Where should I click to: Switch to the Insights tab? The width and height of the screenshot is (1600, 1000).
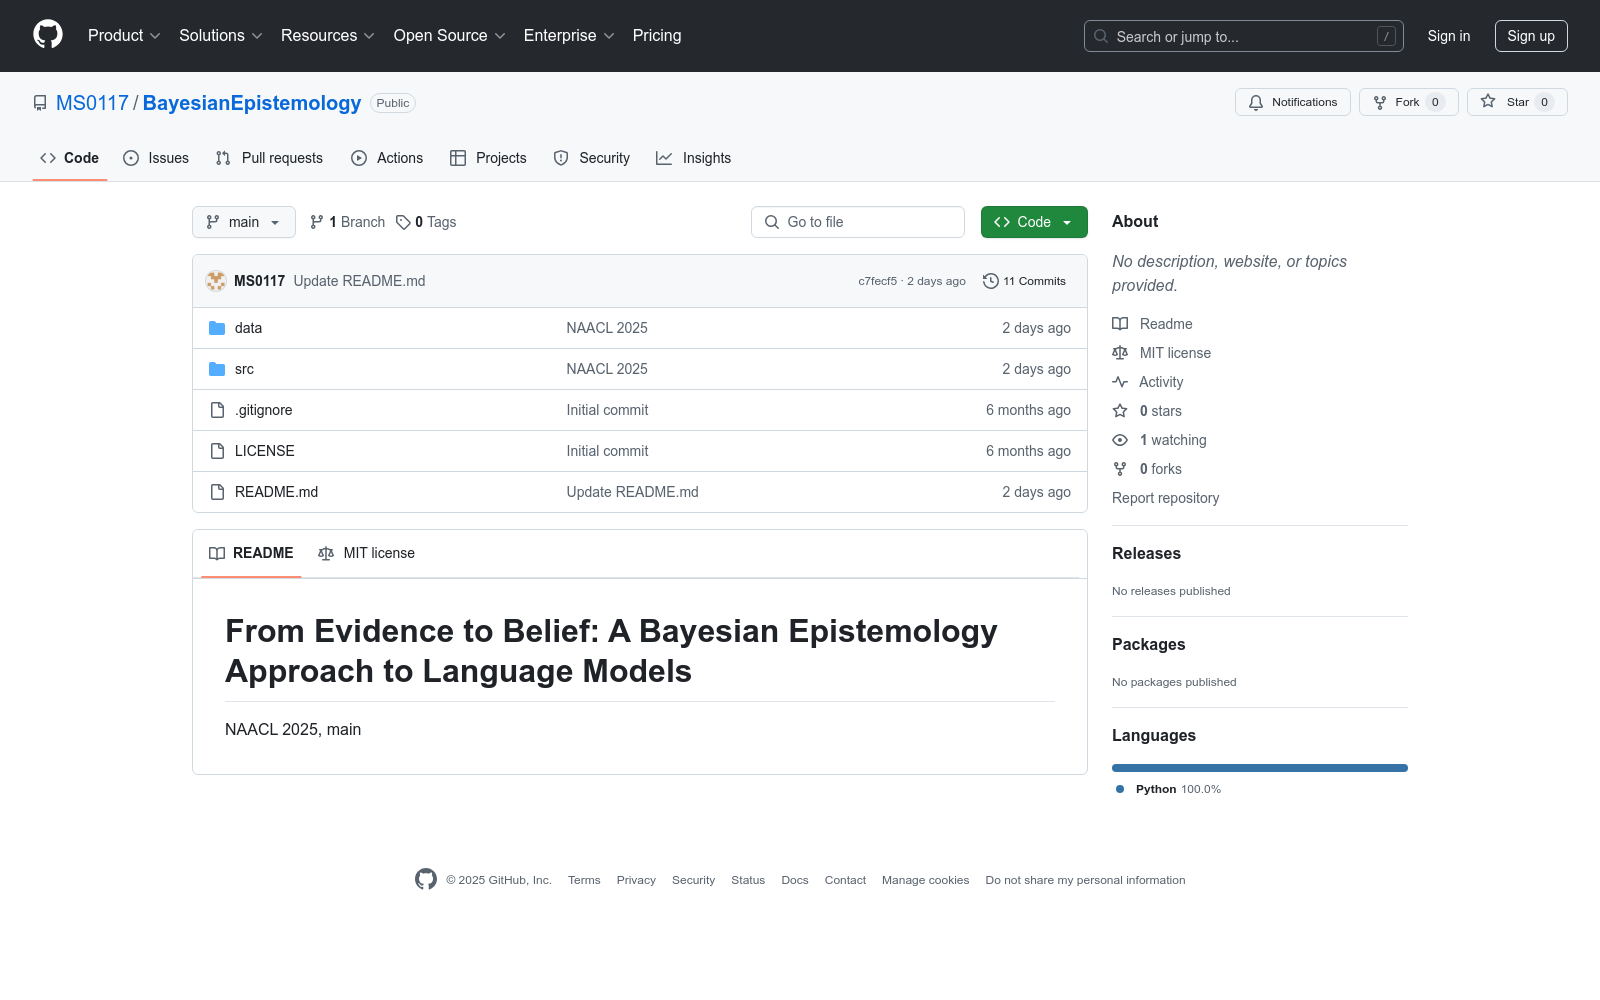(694, 158)
